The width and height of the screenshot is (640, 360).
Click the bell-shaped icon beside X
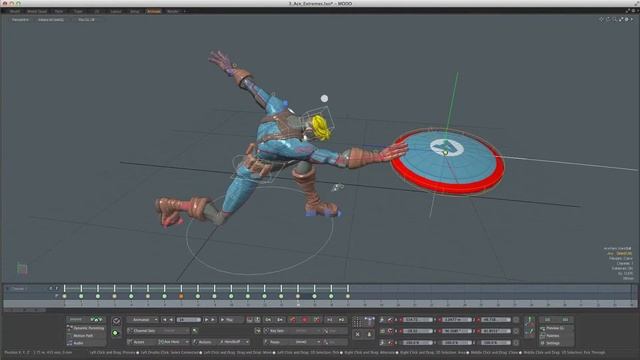(369, 334)
